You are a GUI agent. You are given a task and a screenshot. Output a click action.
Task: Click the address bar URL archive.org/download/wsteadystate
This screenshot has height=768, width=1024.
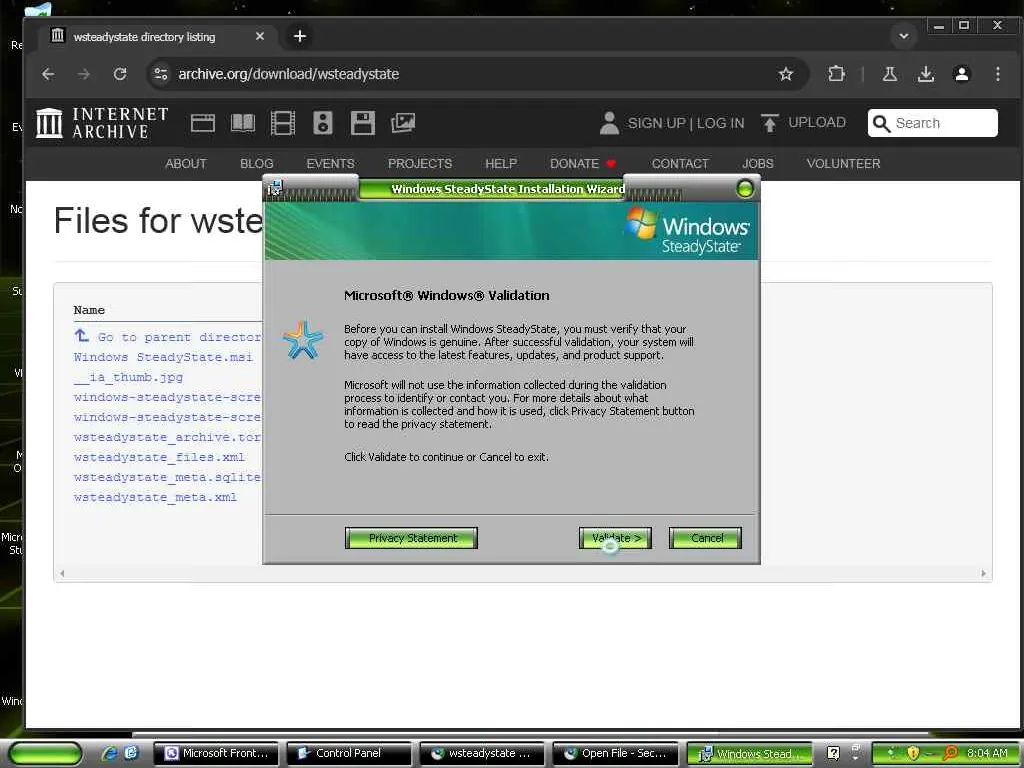point(289,74)
